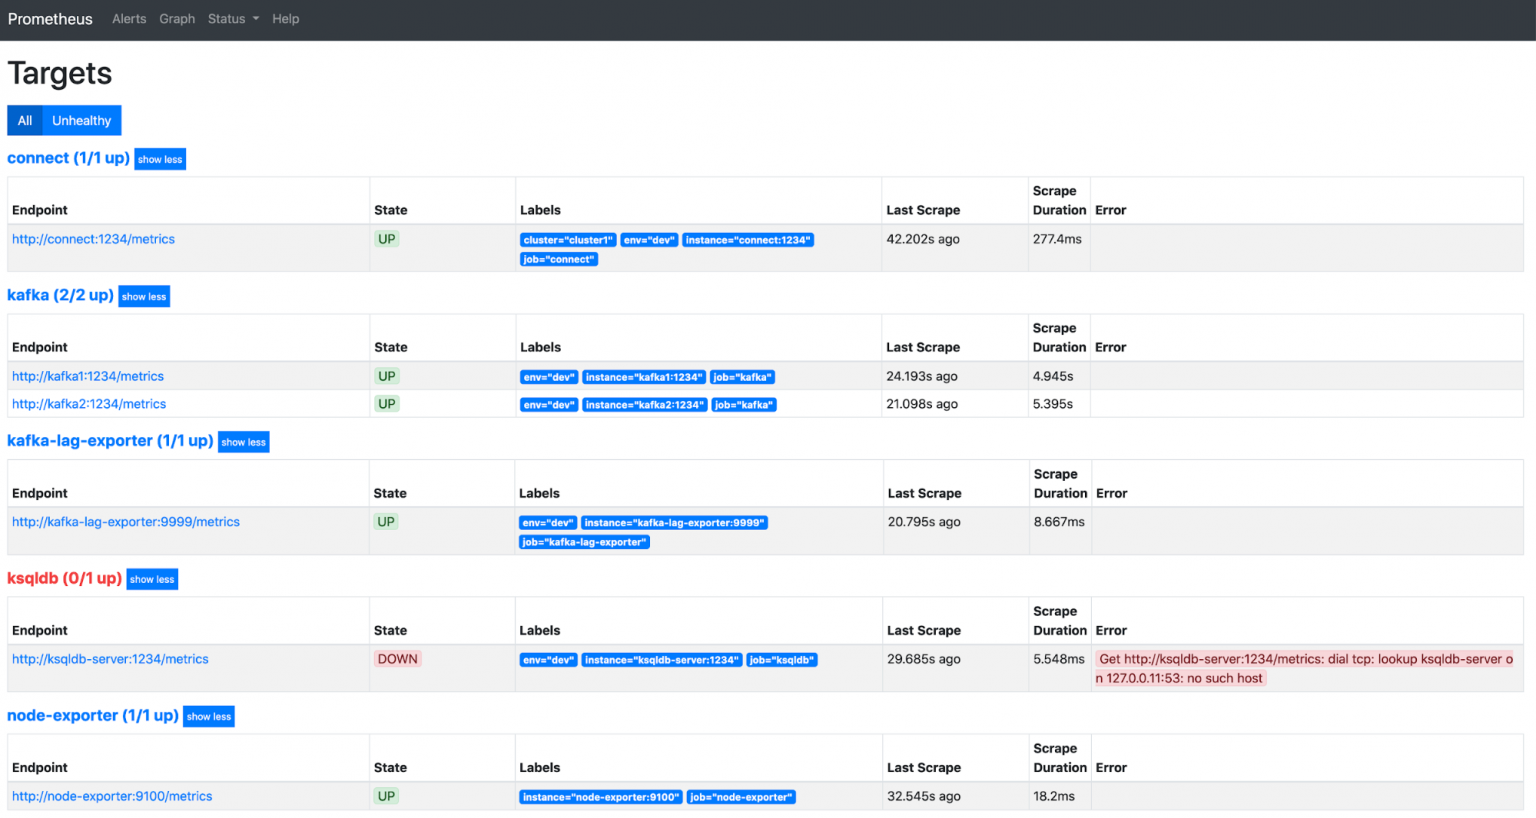Open the Status dropdown menu

pyautogui.click(x=232, y=19)
